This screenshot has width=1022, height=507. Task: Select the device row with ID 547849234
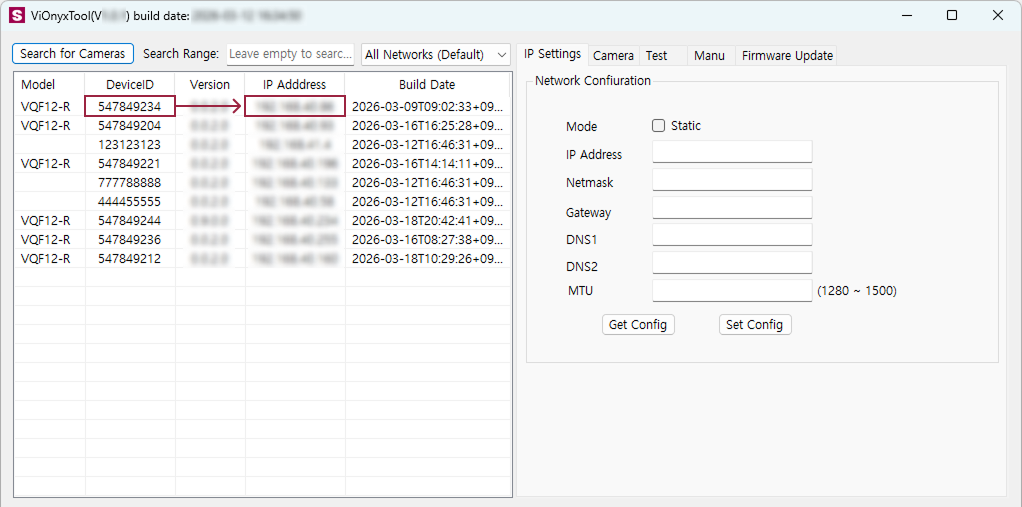pyautogui.click(x=130, y=107)
